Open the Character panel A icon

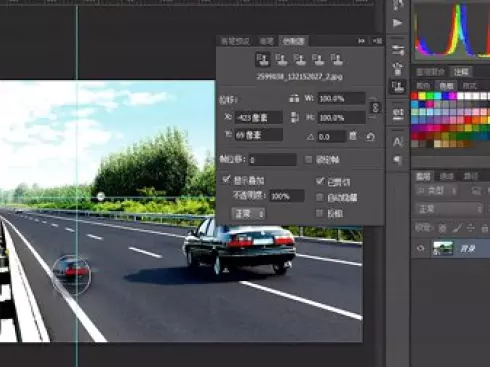click(x=398, y=142)
